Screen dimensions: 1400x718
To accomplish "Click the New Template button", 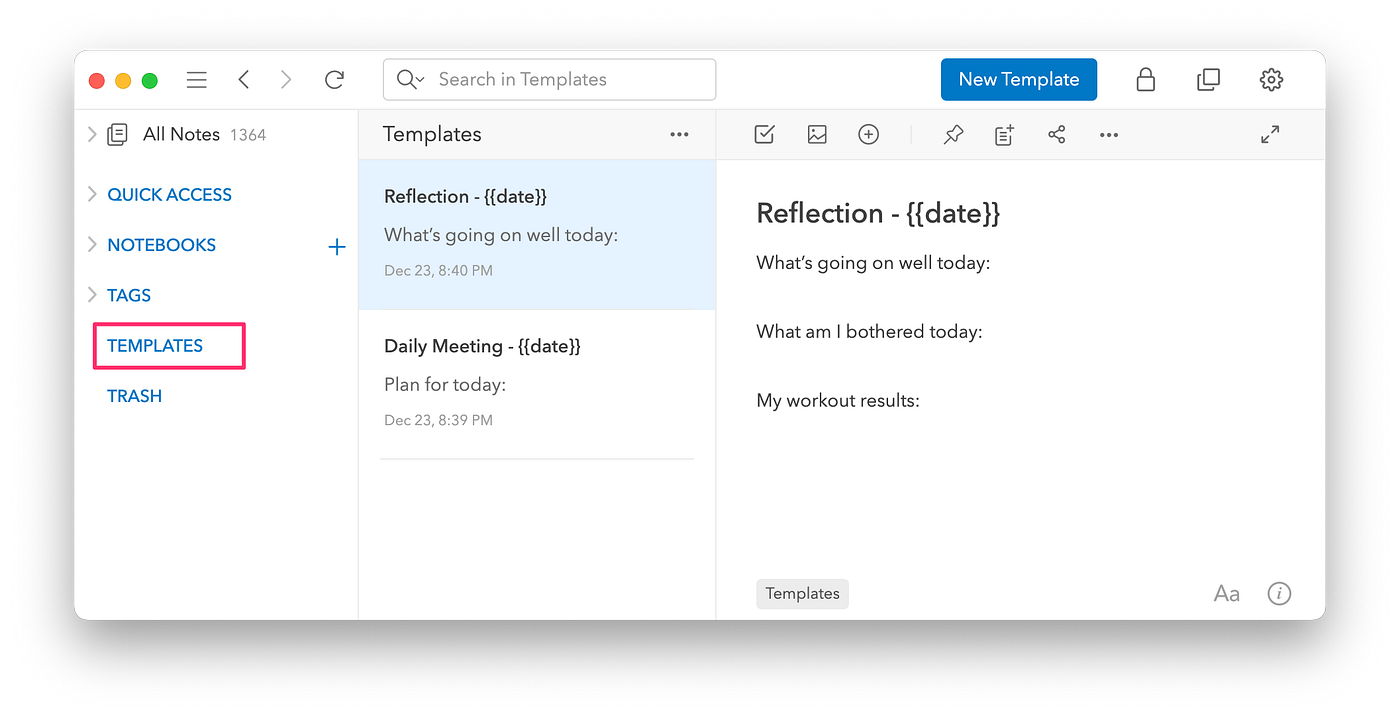I will (1018, 80).
